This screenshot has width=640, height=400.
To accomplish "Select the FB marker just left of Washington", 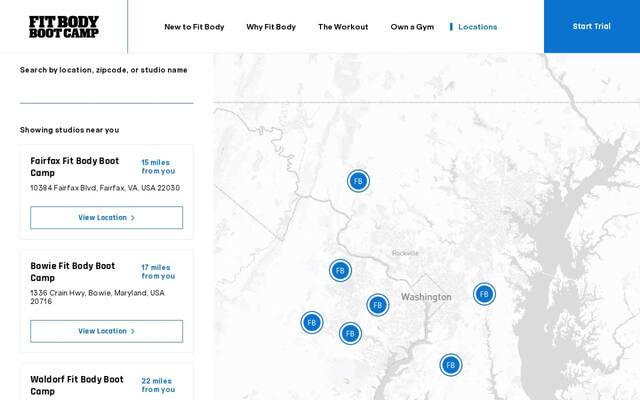I will click(378, 305).
